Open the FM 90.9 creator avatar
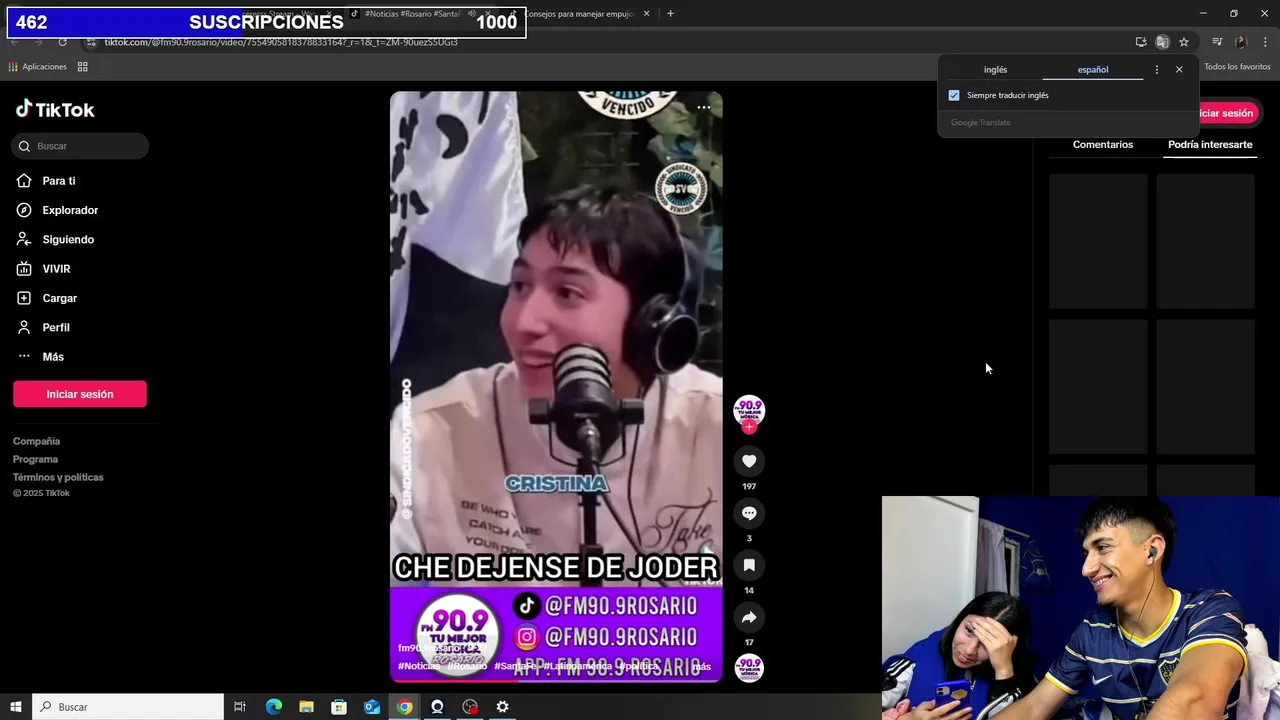Viewport: 1280px width, 720px height. point(749,410)
